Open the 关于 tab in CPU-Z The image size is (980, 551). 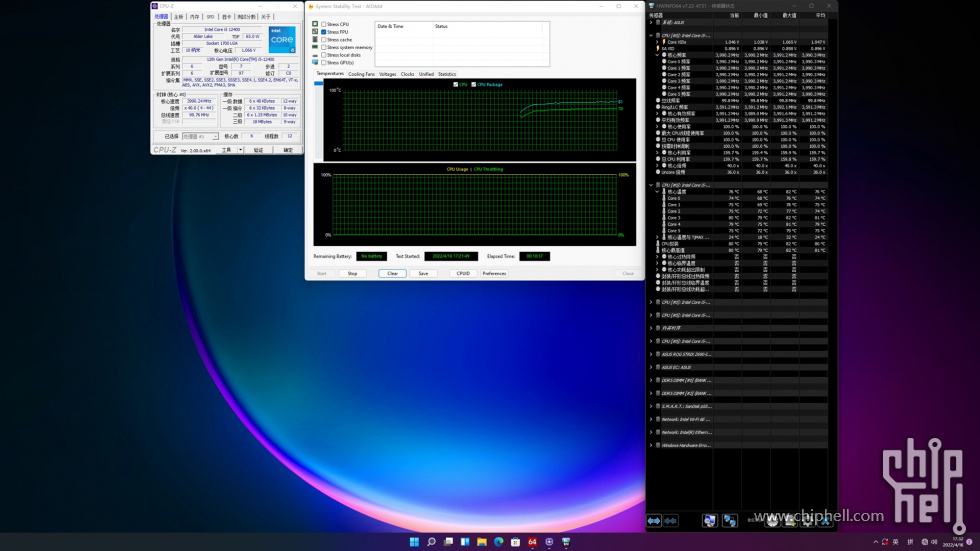pos(266,17)
